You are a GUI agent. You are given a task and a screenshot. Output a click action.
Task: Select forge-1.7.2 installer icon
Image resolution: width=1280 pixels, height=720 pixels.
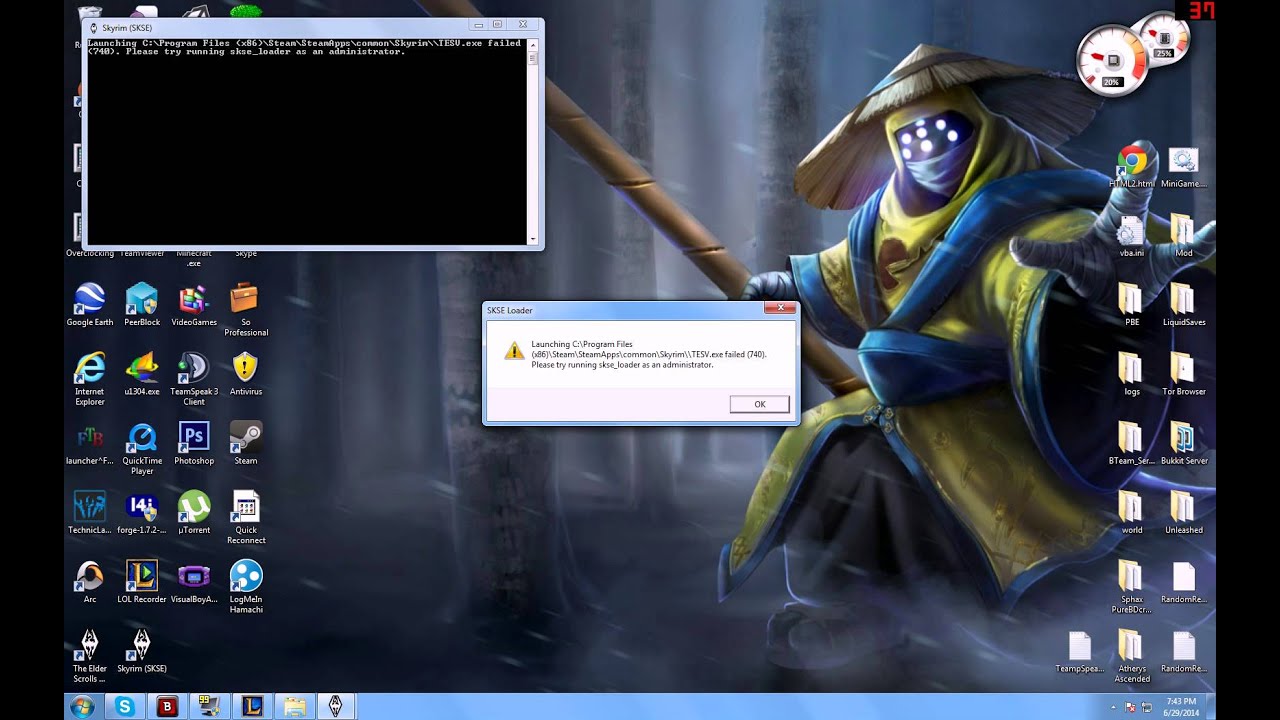click(x=142, y=512)
